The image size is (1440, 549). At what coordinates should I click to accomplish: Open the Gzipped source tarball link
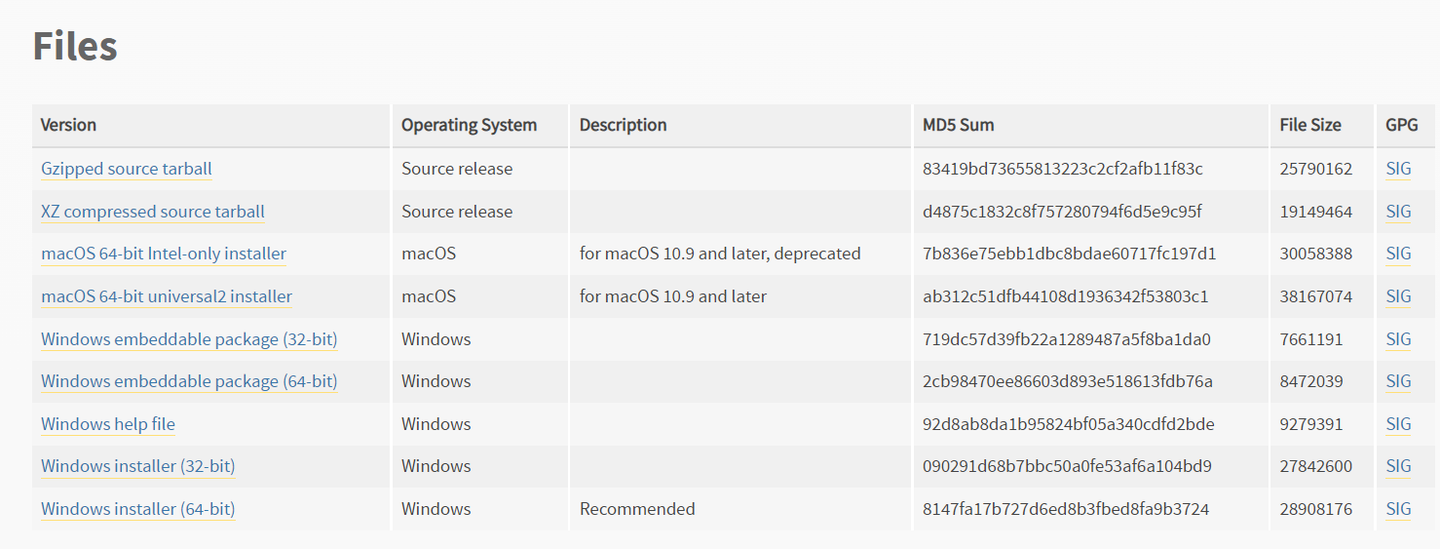point(126,169)
